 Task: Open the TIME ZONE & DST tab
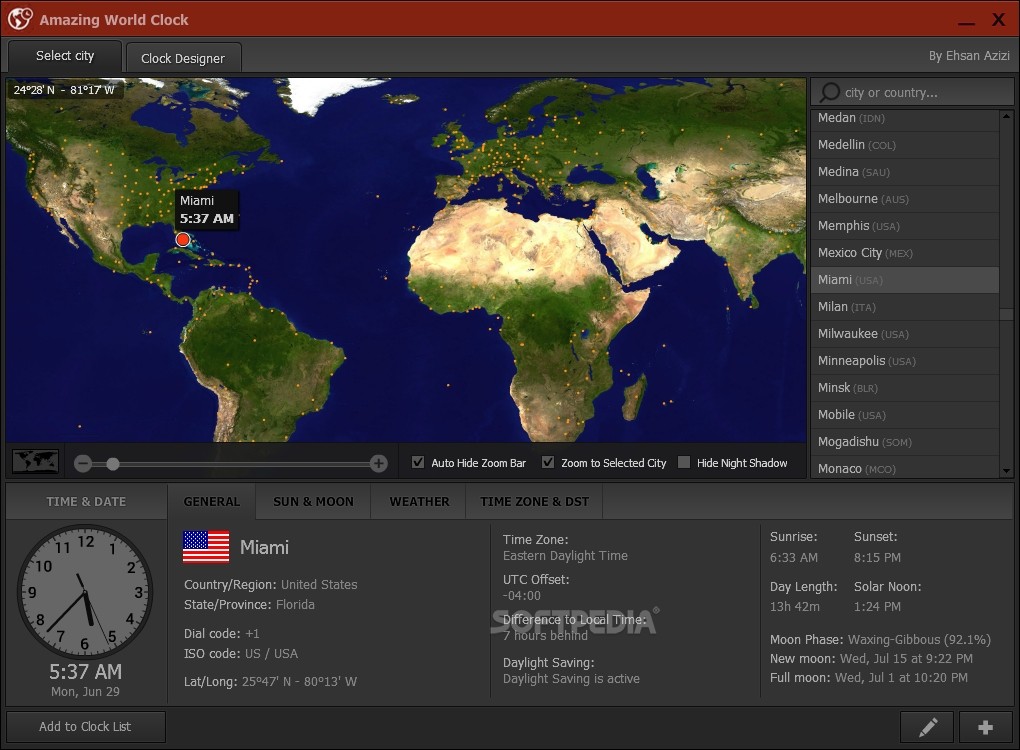click(534, 502)
